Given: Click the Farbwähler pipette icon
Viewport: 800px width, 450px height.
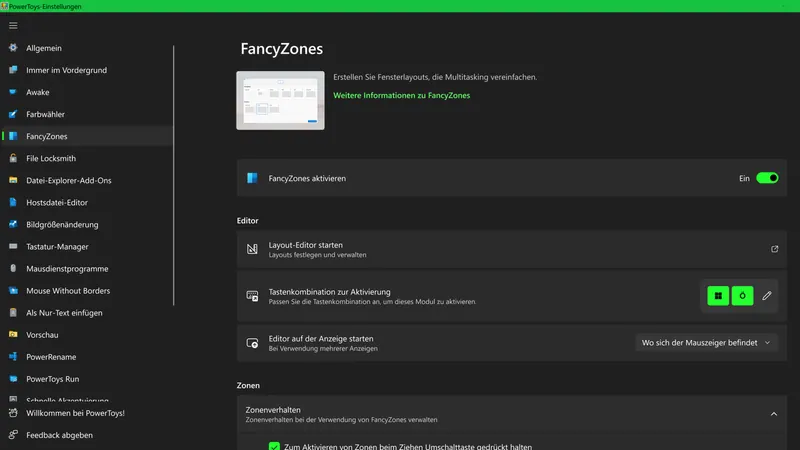Looking at the screenshot, I should tap(13, 114).
